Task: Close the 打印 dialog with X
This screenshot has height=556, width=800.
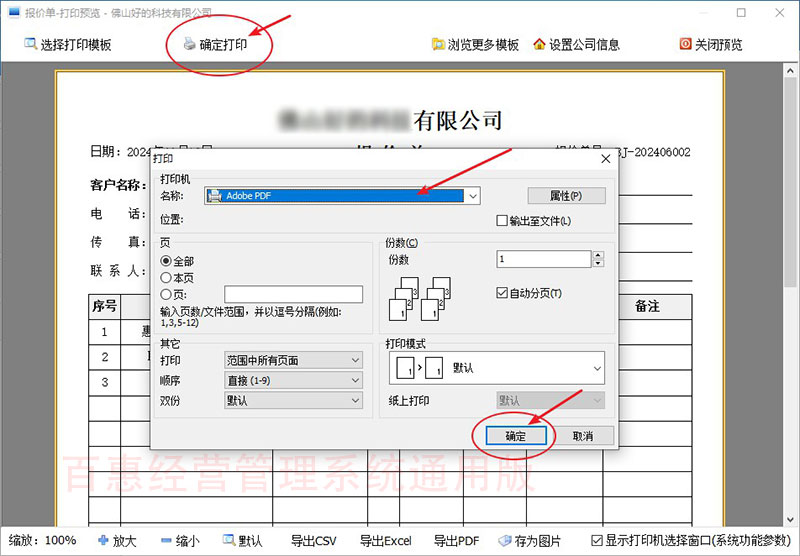Action: 606,159
